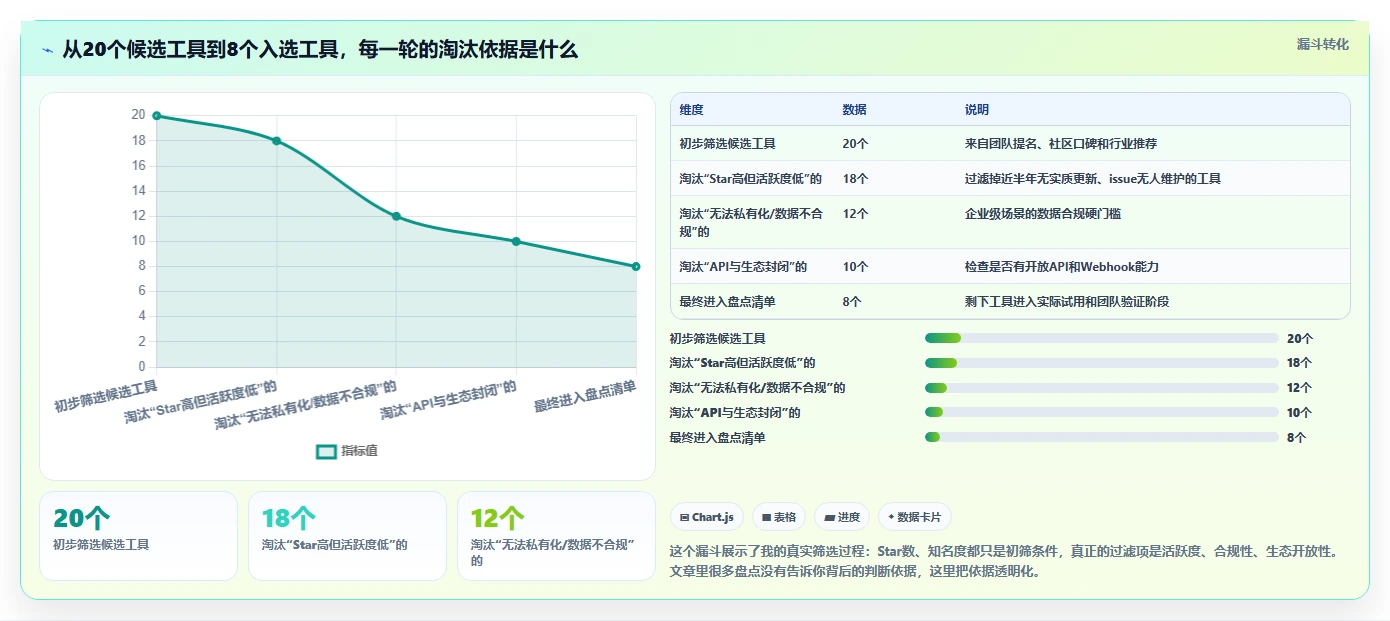This screenshot has height=621, width=1390.
Task: Click the progress bar for 初步筛选候选工具
Action: [x=1102, y=338]
